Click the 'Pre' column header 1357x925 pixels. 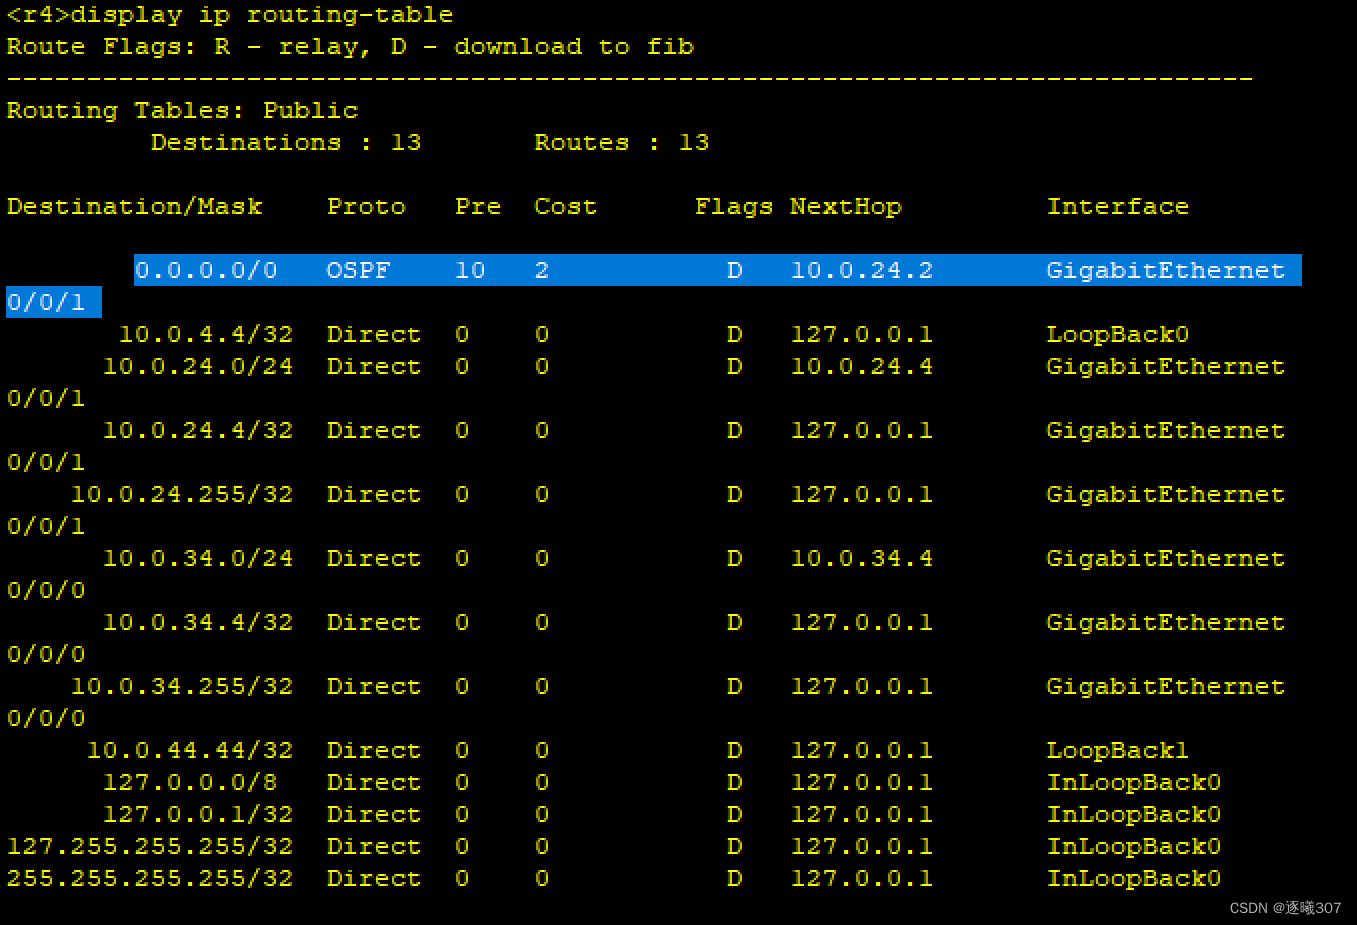pos(478,207)
